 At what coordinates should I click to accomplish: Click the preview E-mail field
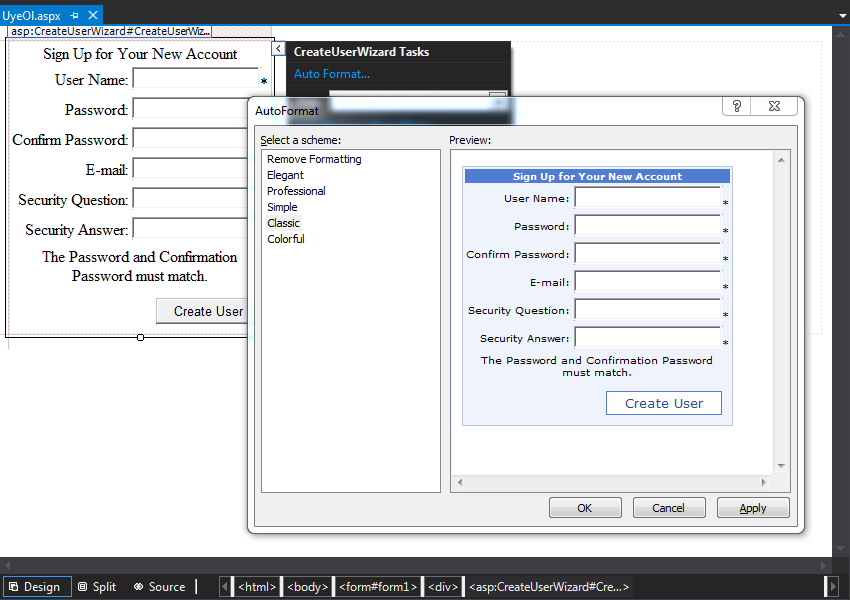coord(648,281)
